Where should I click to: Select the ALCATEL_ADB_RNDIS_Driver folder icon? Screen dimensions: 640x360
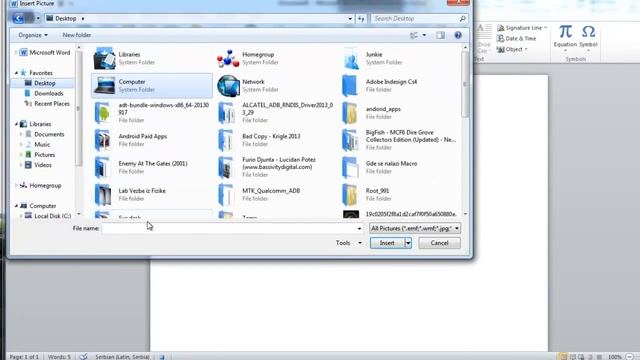227,113
